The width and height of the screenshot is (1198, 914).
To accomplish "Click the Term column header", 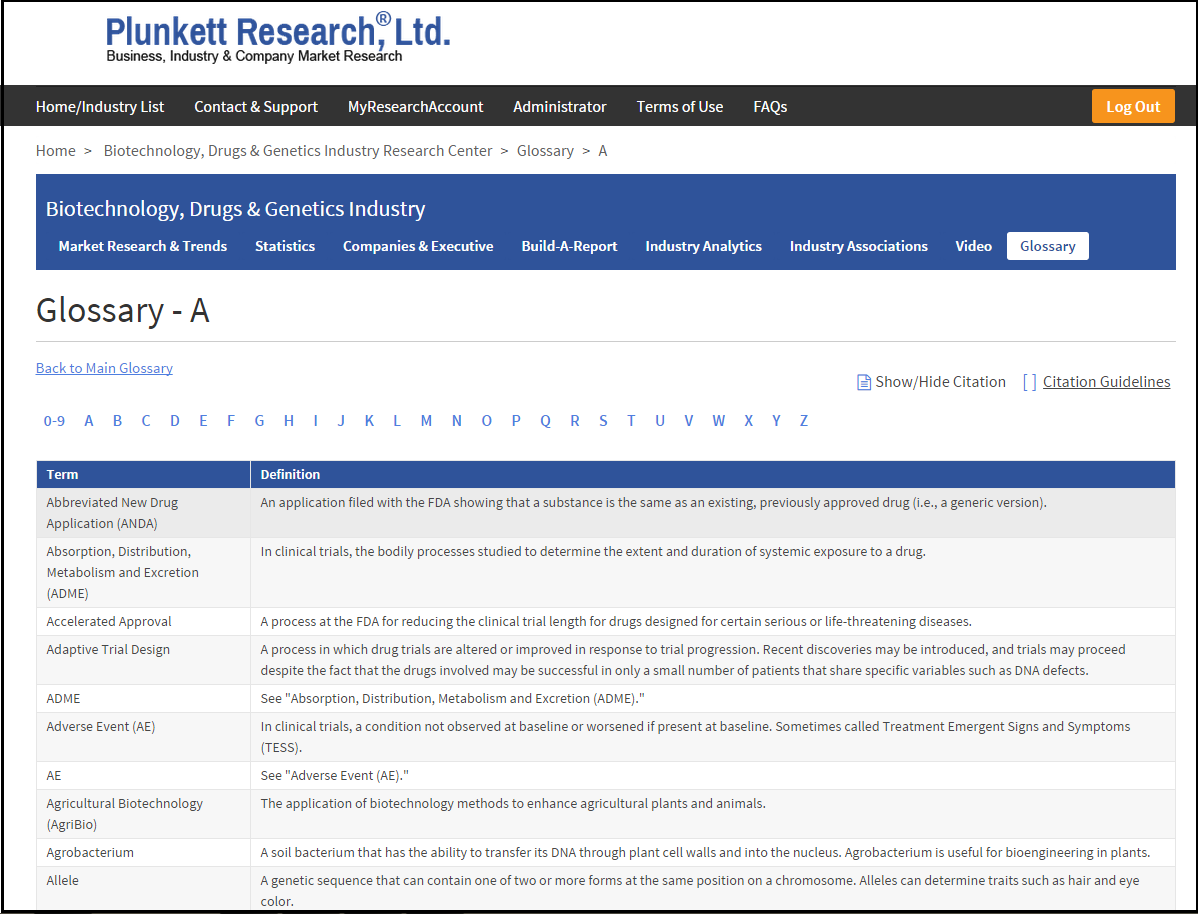I will 143,475.
